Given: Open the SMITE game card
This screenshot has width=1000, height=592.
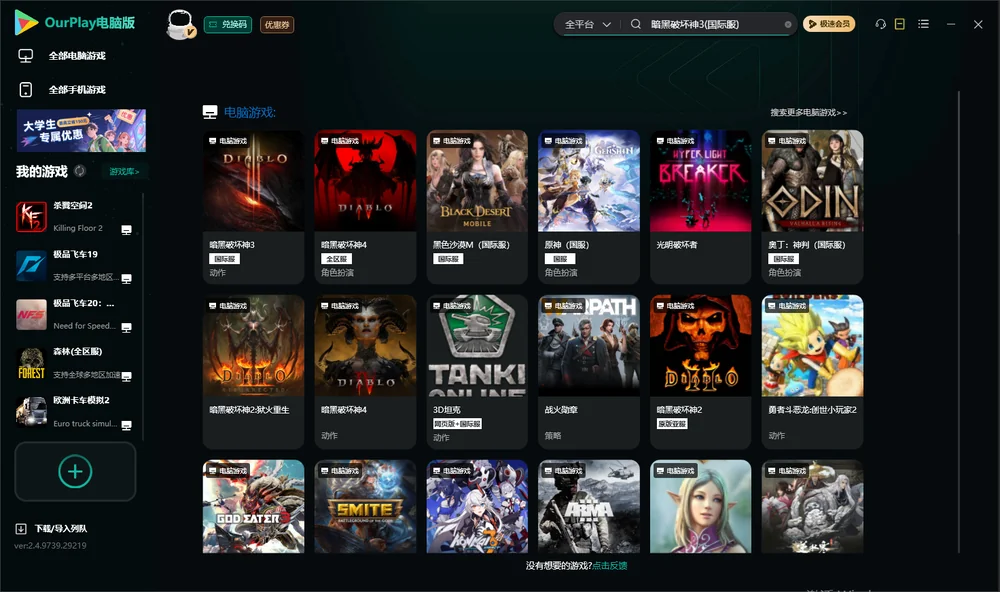Looking at the screenshot, I should (x=365, y=507).
